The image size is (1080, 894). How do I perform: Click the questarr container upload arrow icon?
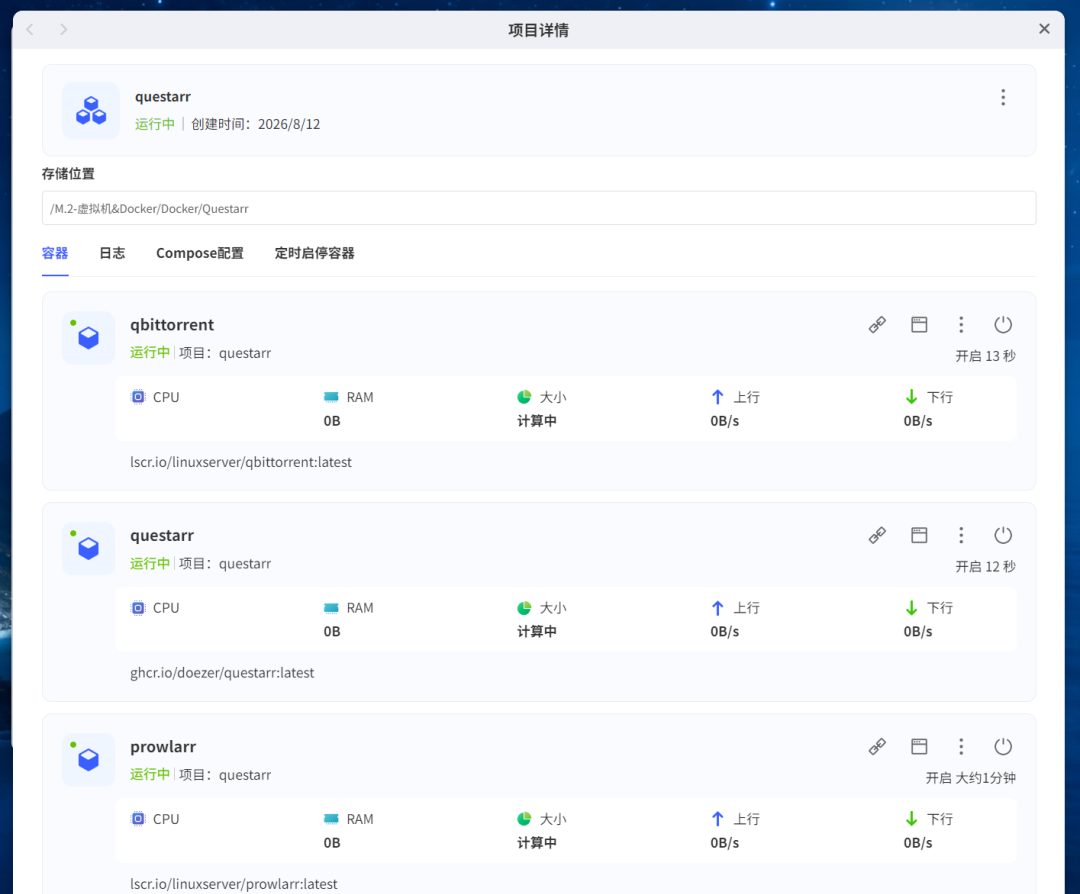(718, 607)
